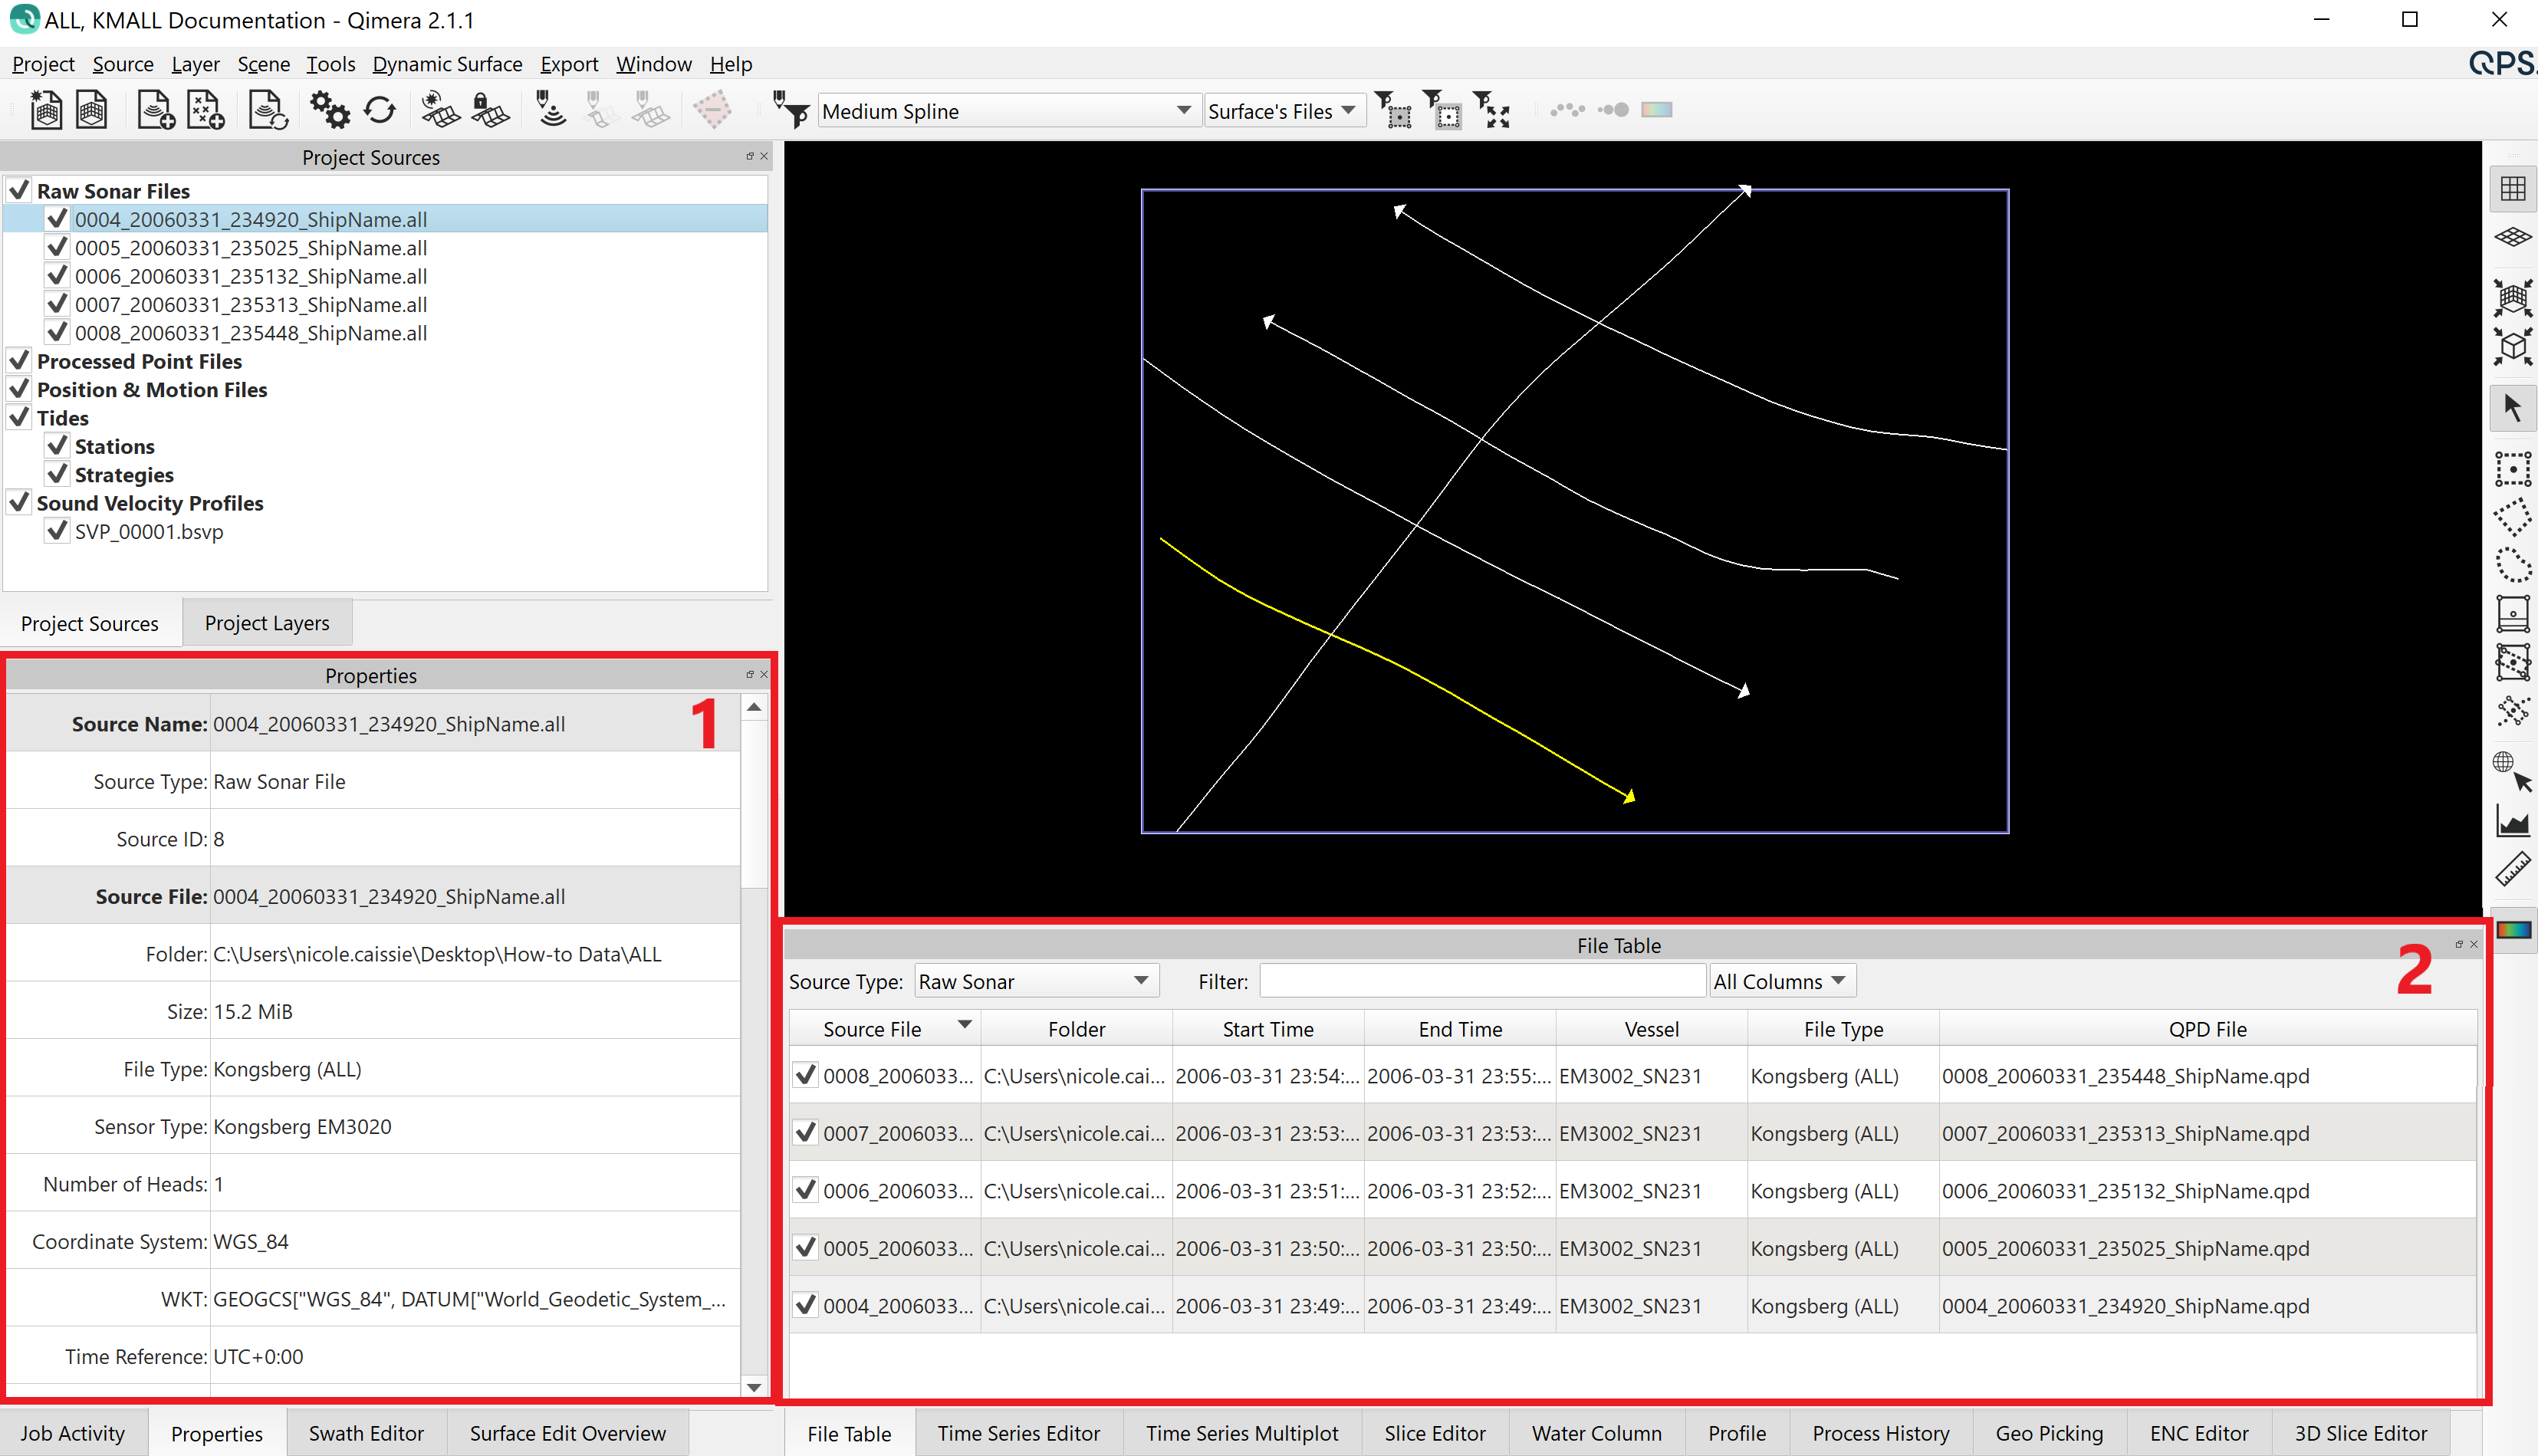This screenshot has width=2538, height=1456.
Task: Select the rectangular selection tool
Action: click(2512, 469)
